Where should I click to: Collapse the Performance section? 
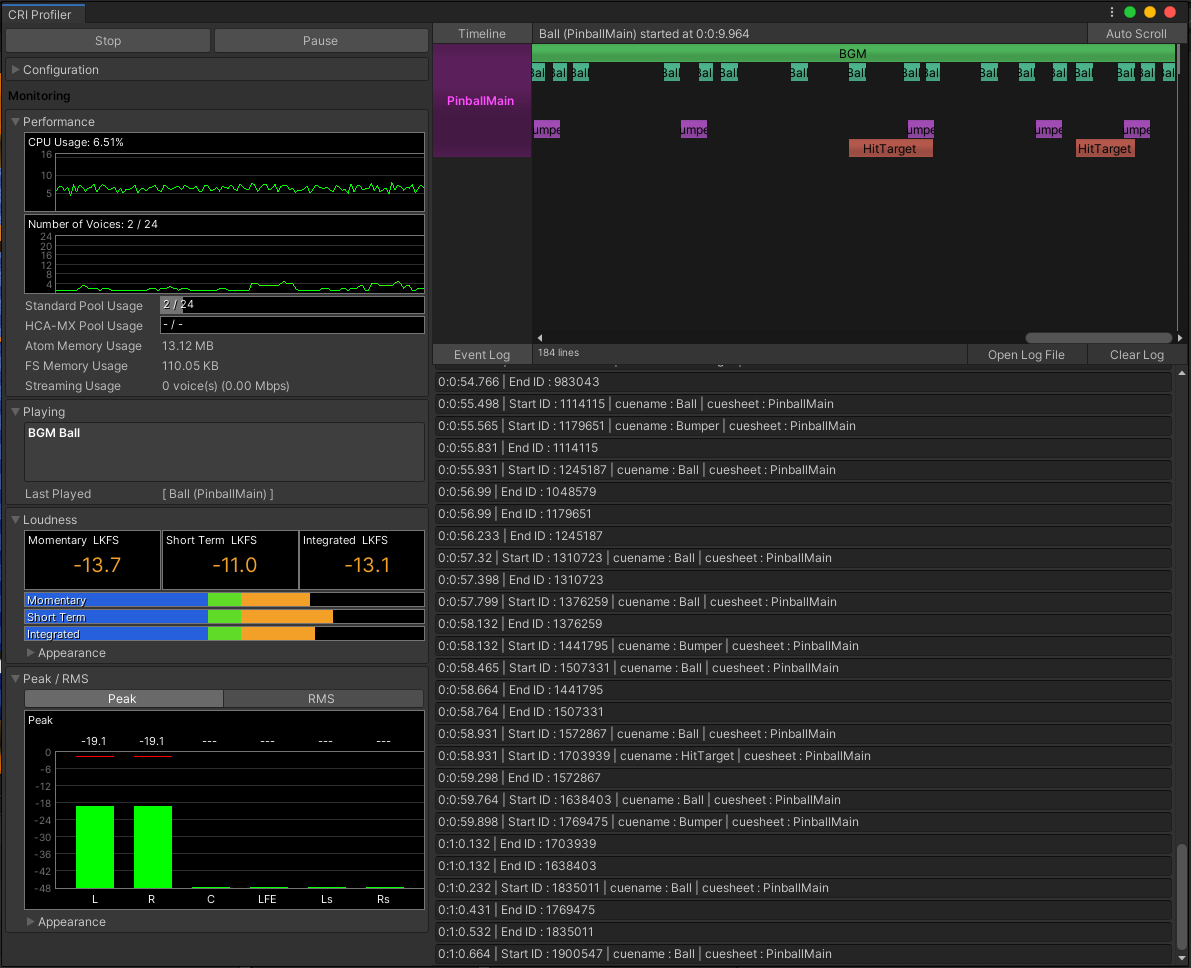click(14, 121)
